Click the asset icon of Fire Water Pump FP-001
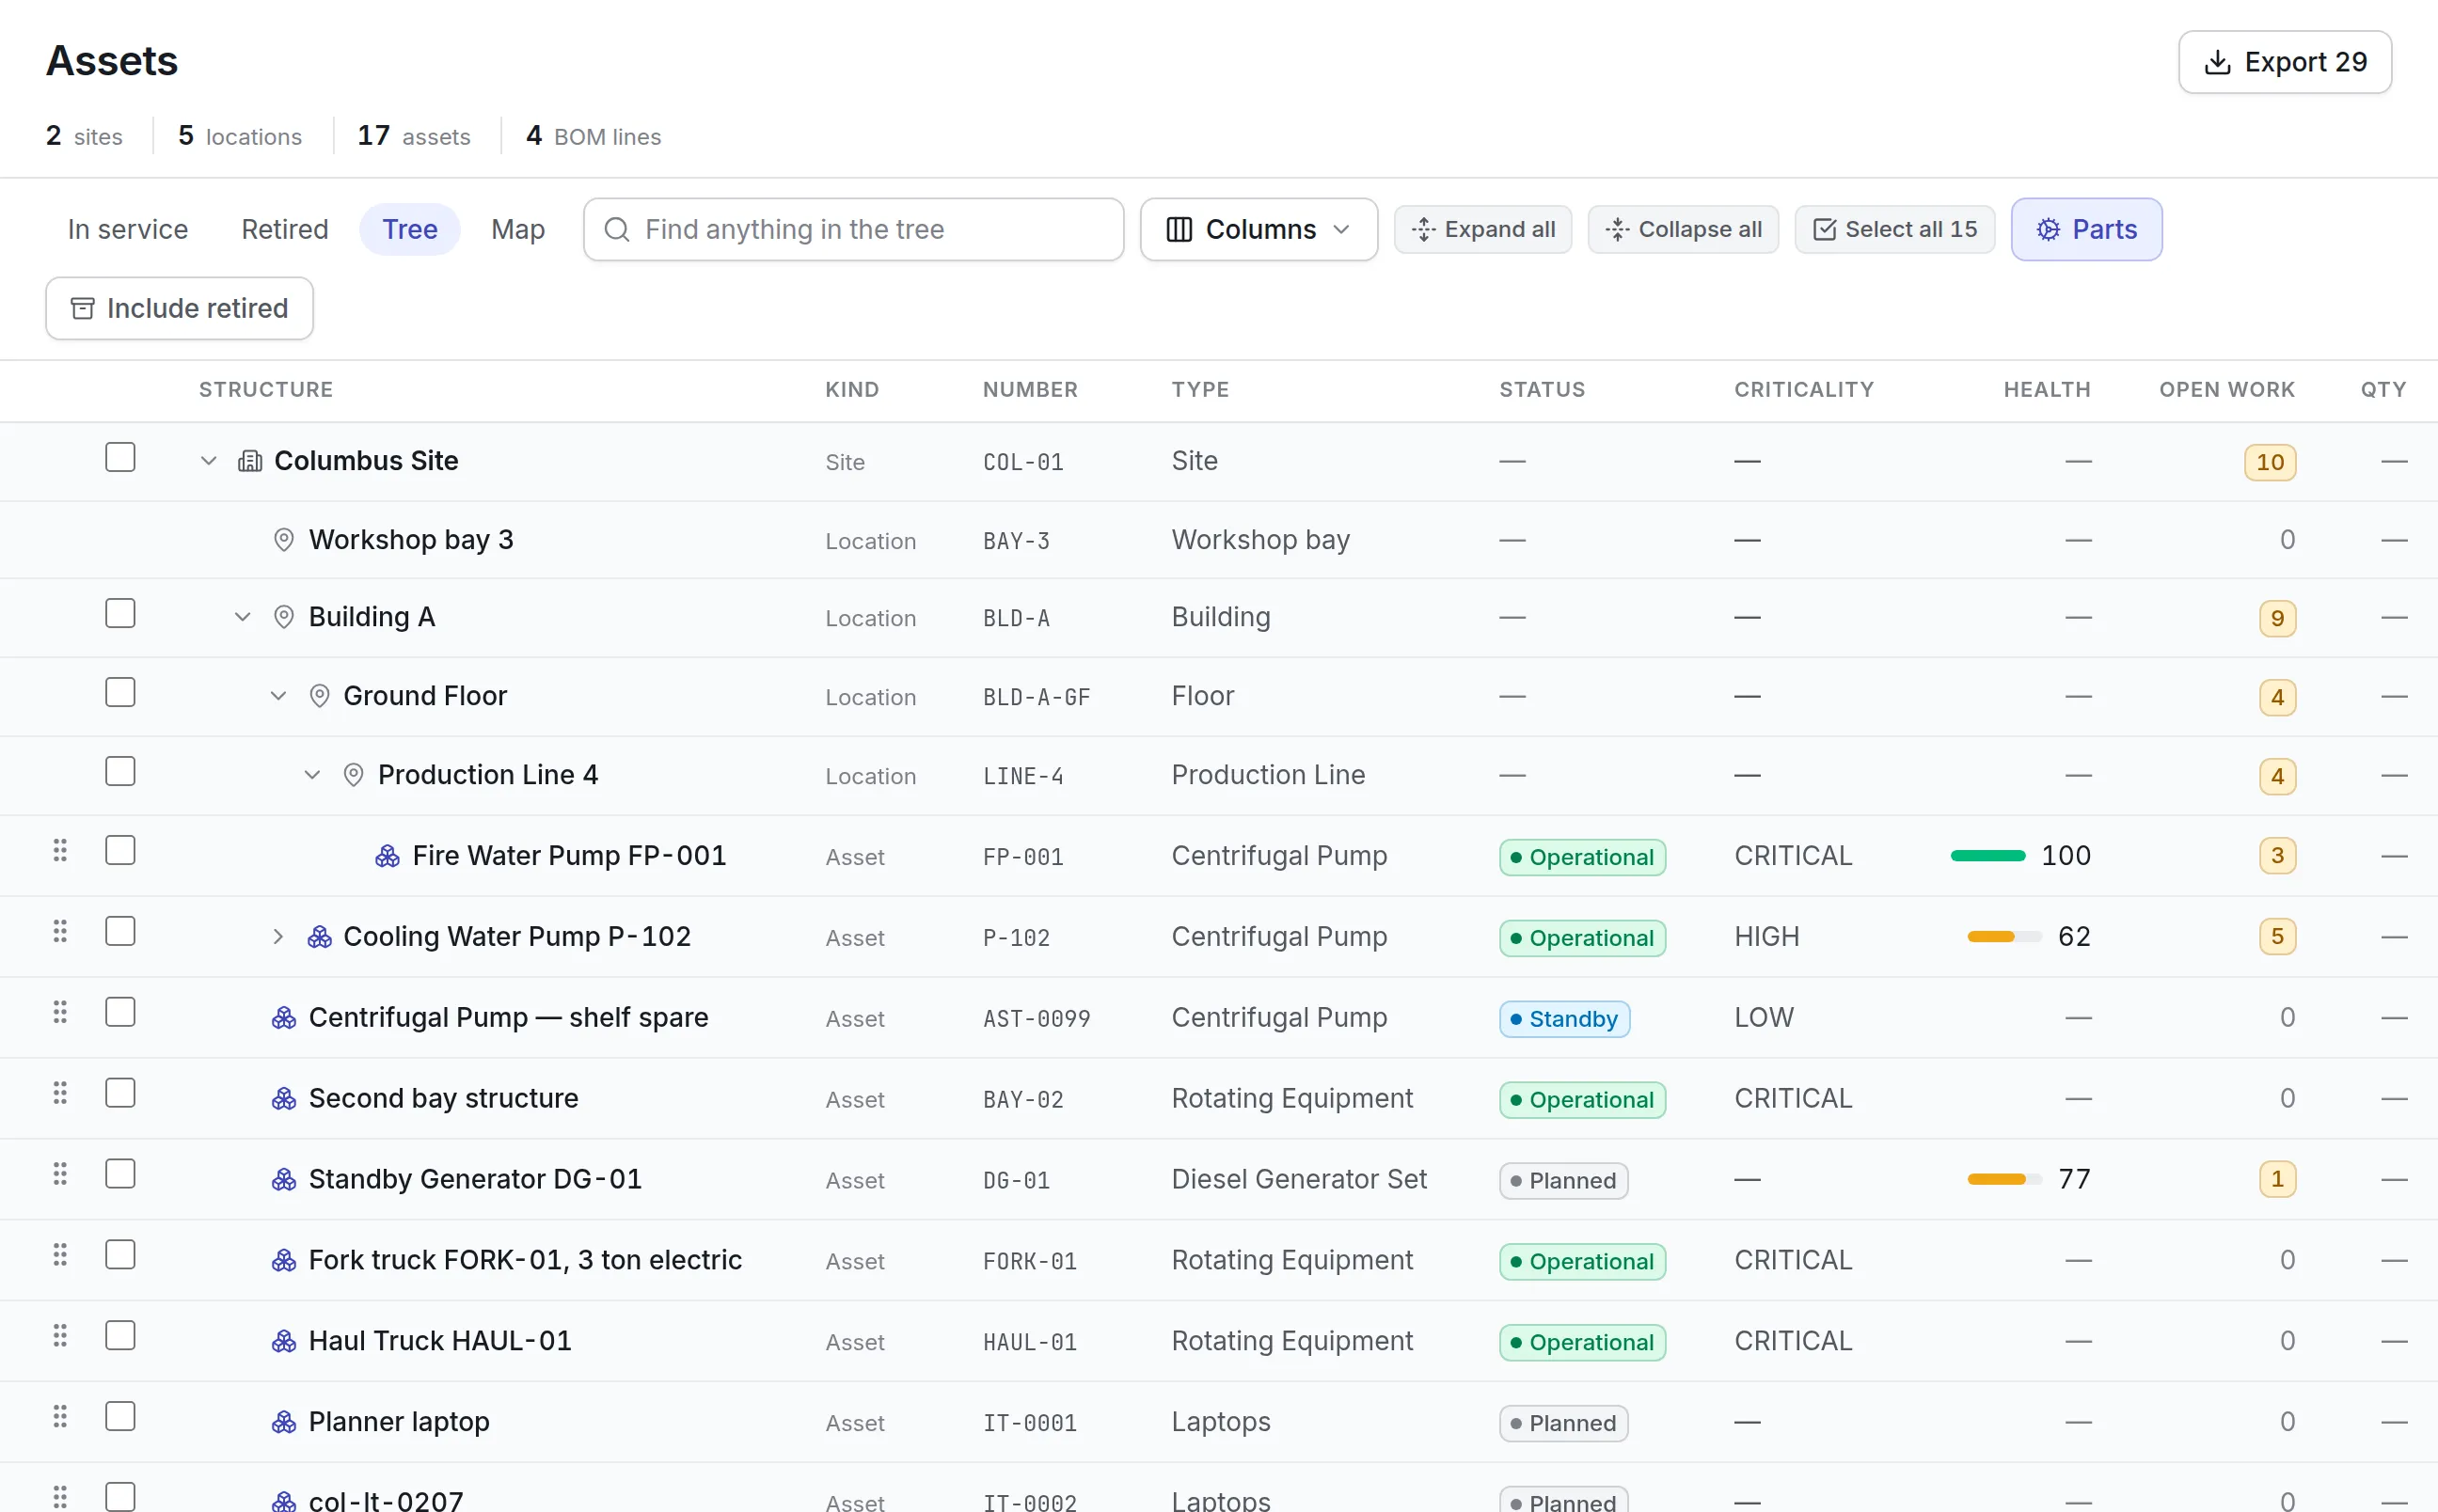Screen dimensions: 2438x1512 click(x=387, y=856)
